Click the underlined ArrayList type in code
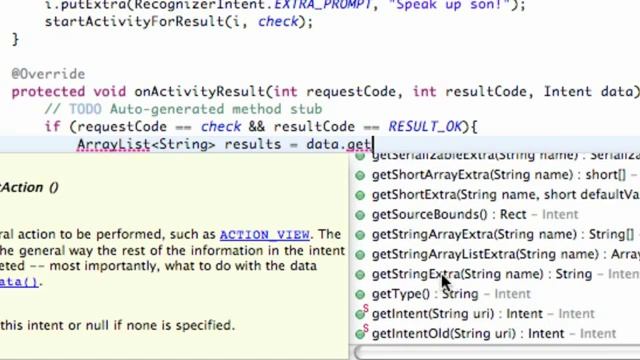 [x=113, y=144]
